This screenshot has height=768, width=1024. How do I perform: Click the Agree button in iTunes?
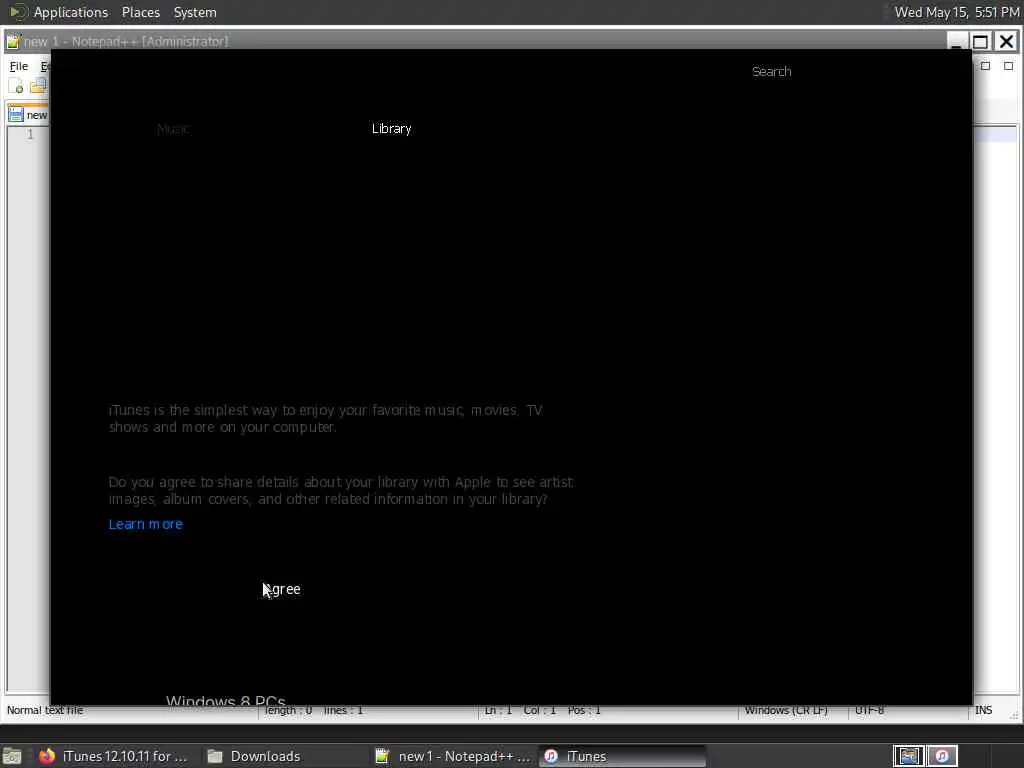pos(281,589)
